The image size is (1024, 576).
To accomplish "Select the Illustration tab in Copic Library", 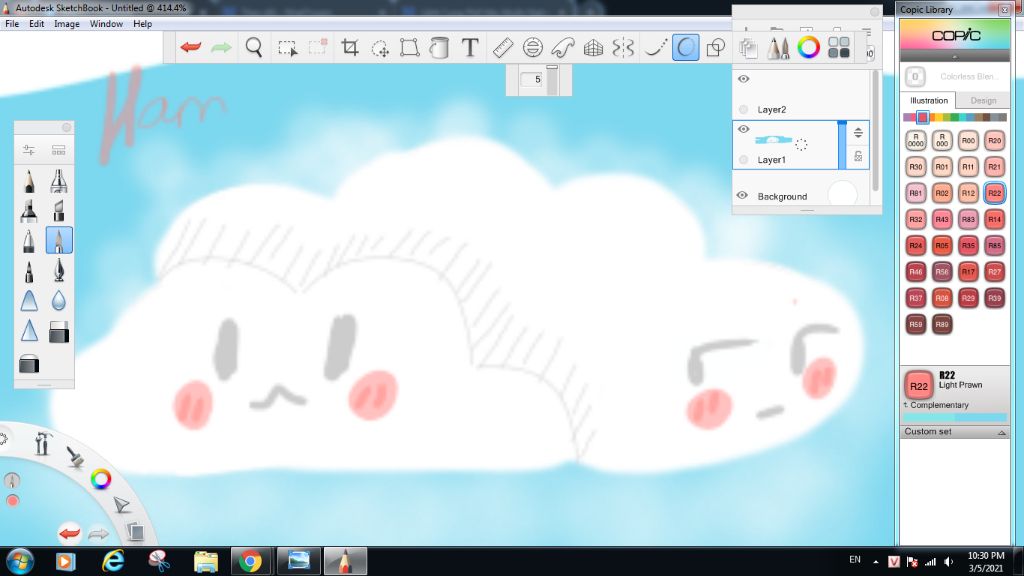I will (929, 101).
